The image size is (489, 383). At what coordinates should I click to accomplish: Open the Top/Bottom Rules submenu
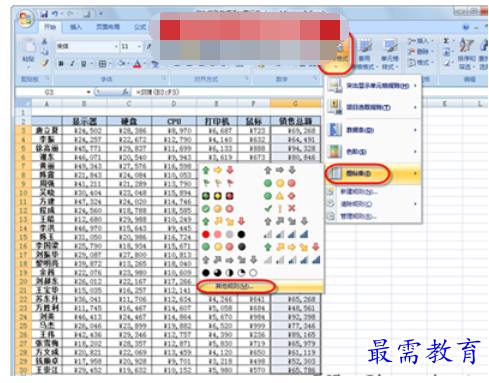tap(373, 107)
